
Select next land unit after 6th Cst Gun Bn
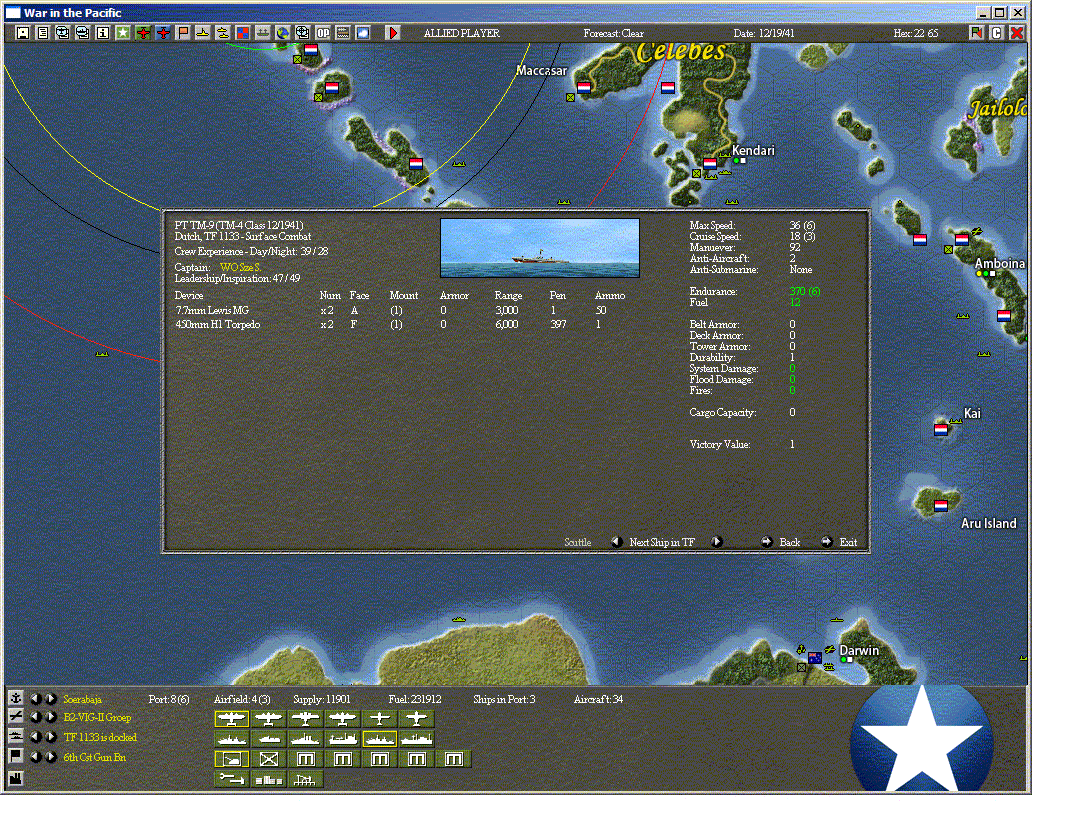tap(51, 757)
